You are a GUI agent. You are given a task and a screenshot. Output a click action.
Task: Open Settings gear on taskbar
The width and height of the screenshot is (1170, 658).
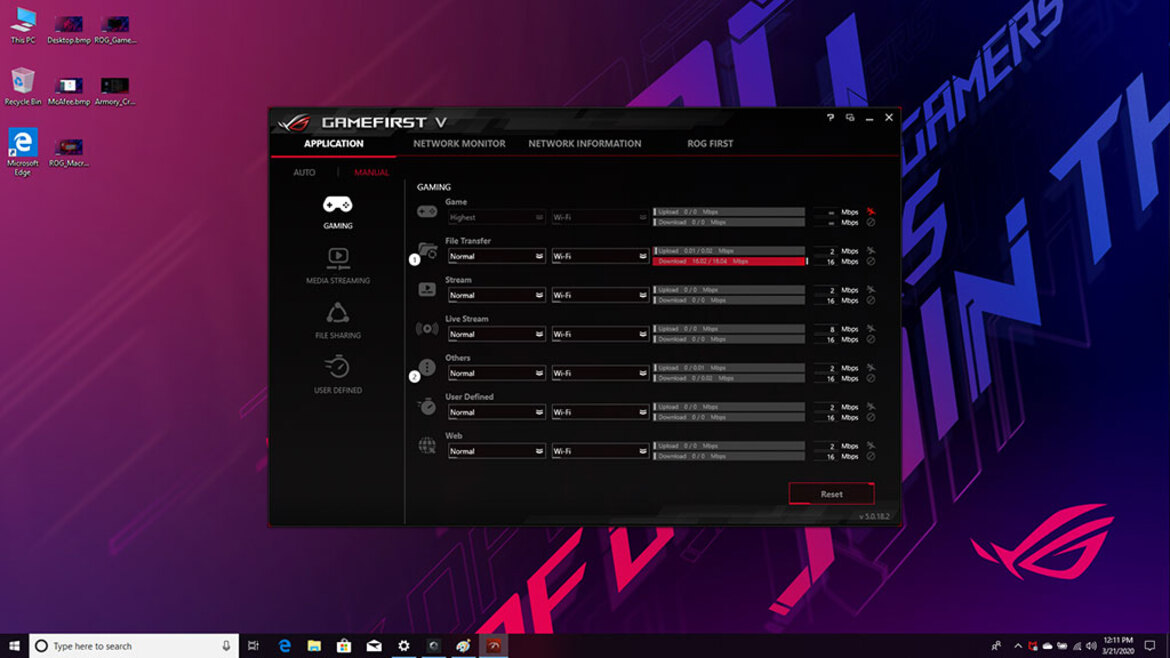404,646
